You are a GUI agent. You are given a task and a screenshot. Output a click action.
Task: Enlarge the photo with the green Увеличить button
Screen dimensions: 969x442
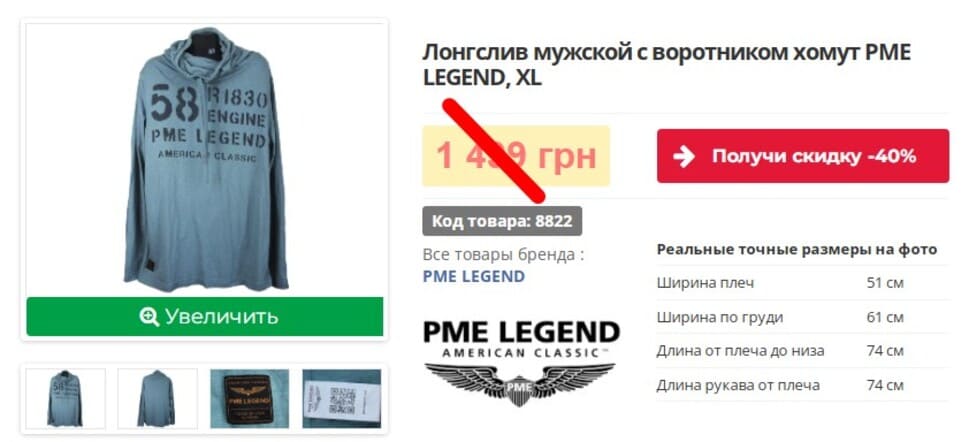[x=205, y=317]
